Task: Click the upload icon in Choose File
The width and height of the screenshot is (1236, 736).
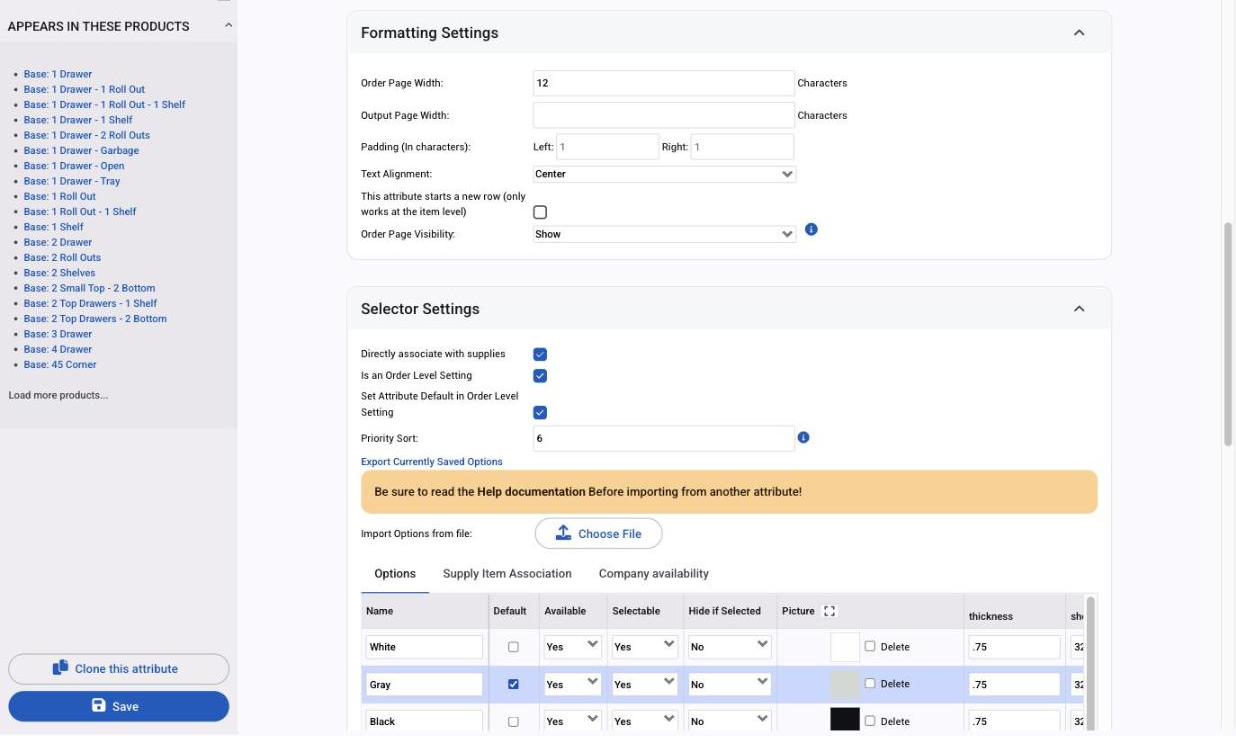Action: point(563,533)
